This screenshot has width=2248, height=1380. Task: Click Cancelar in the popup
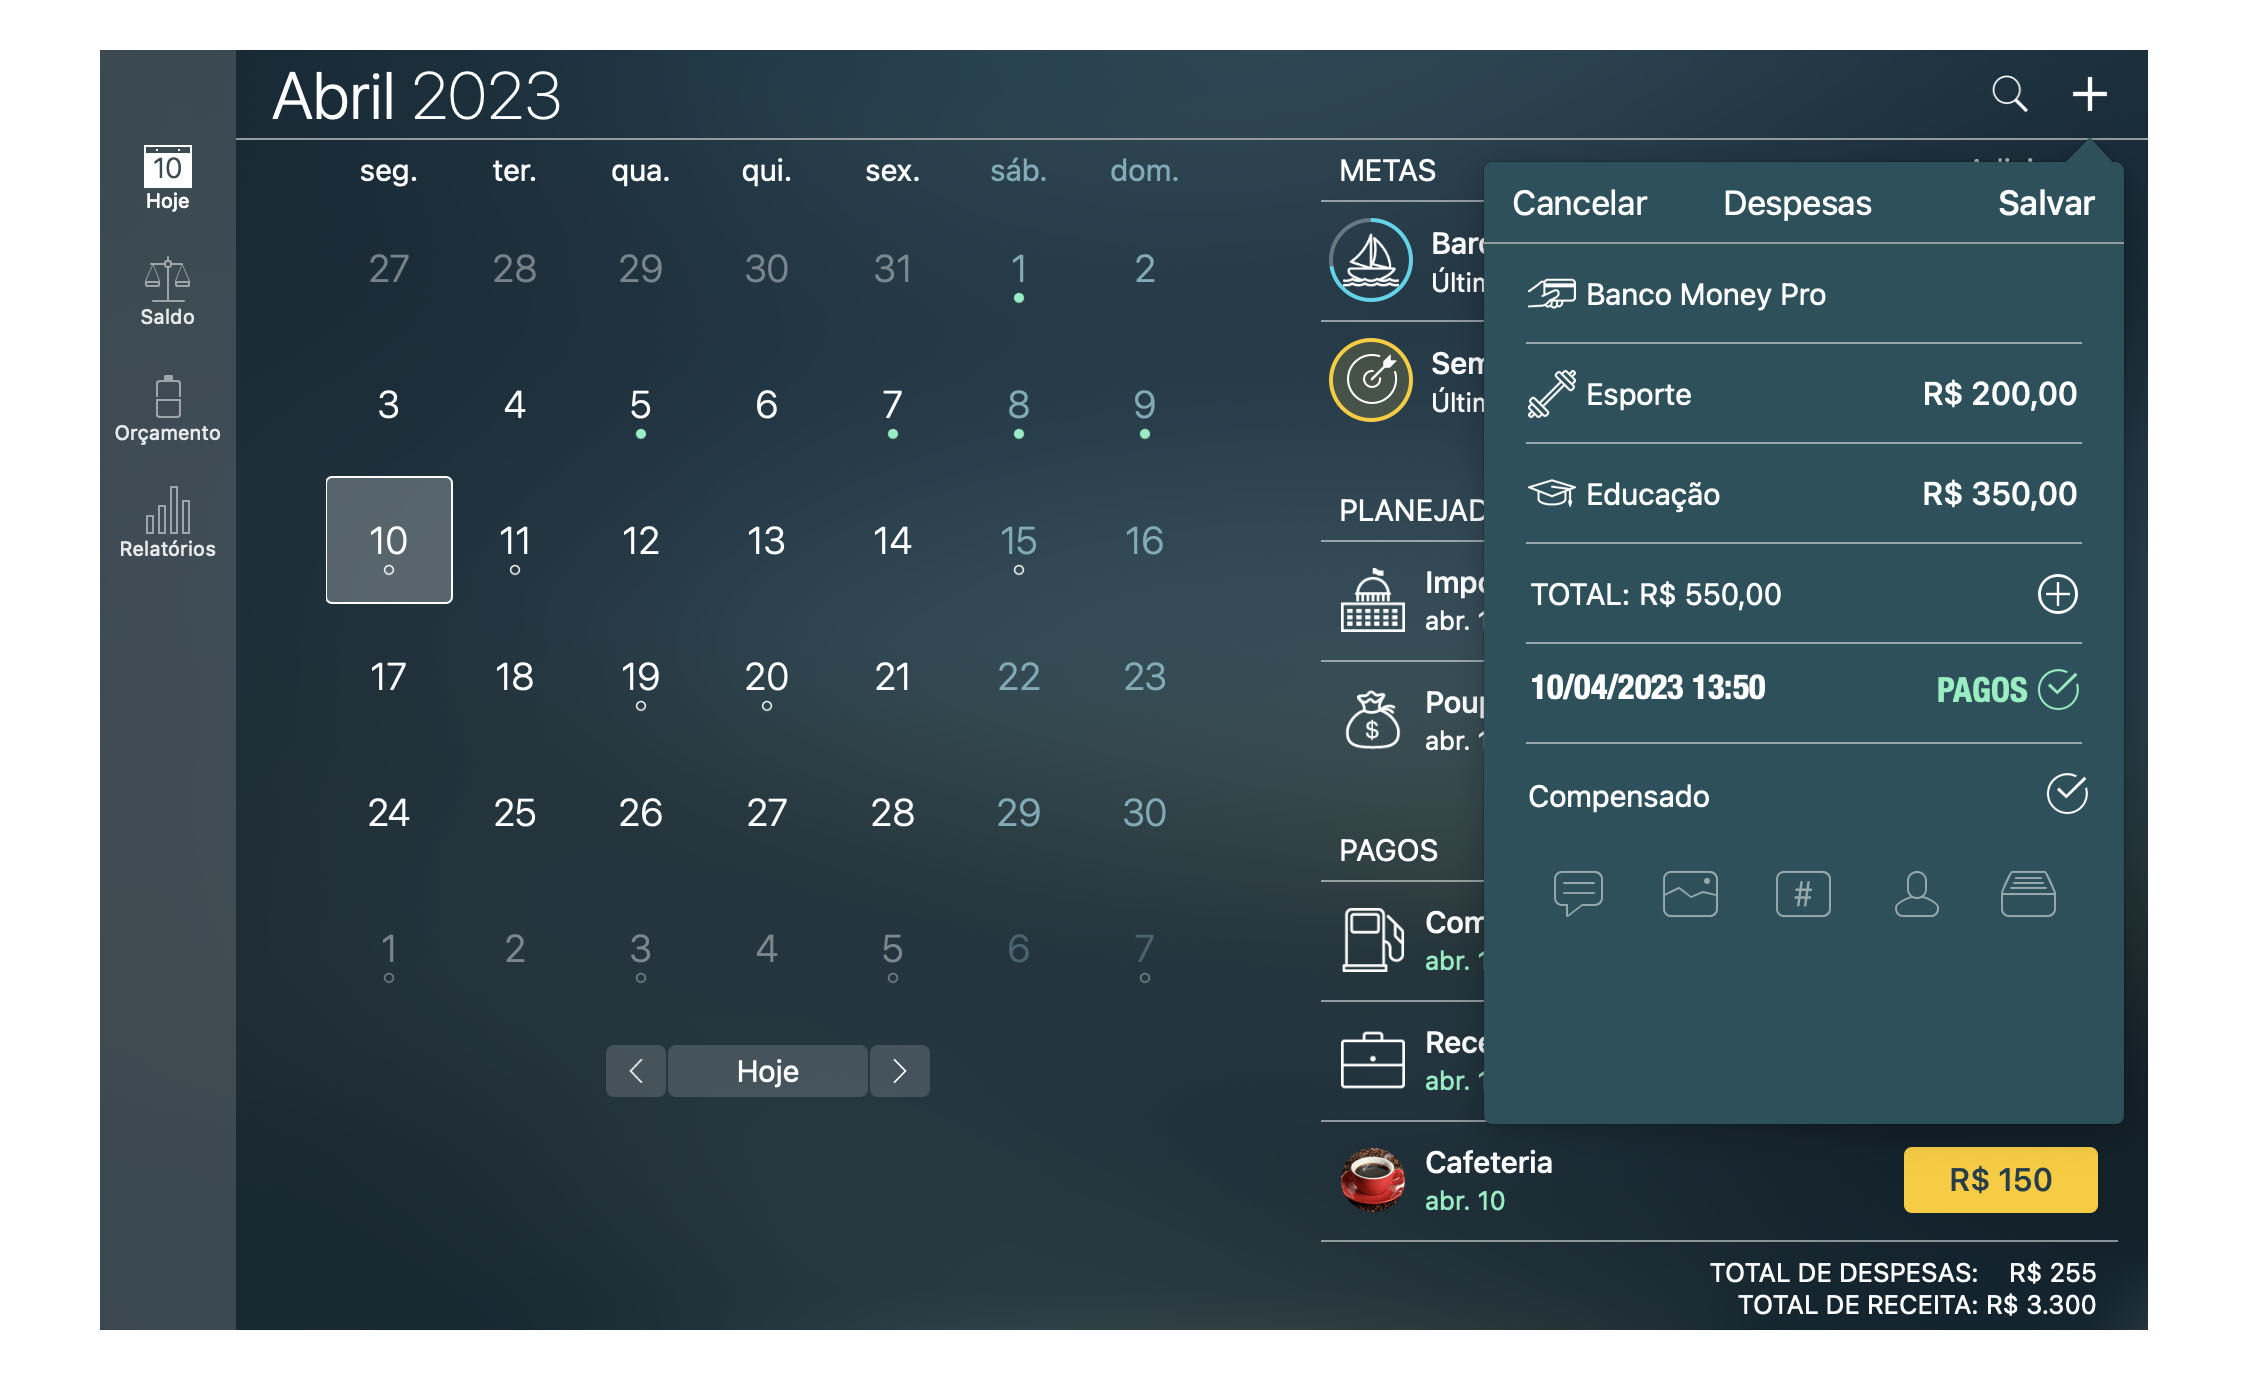coord(1579,203)
